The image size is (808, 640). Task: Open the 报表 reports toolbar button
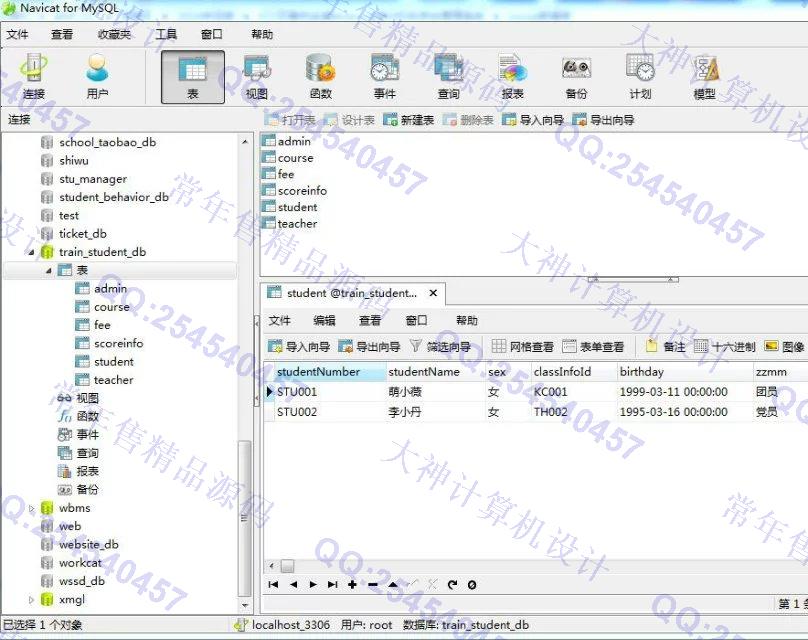pos(512,77)
